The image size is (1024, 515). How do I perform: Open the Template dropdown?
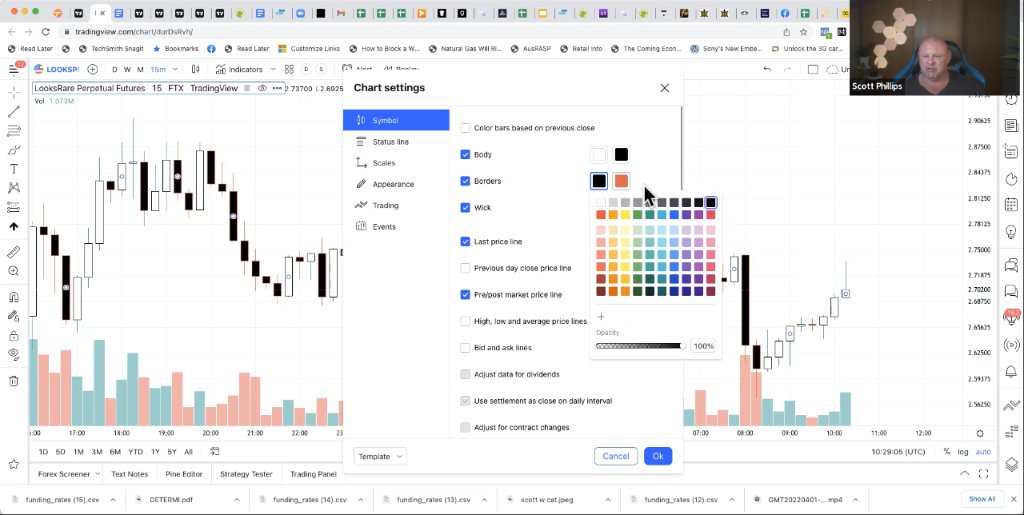(x=380, y=456)
